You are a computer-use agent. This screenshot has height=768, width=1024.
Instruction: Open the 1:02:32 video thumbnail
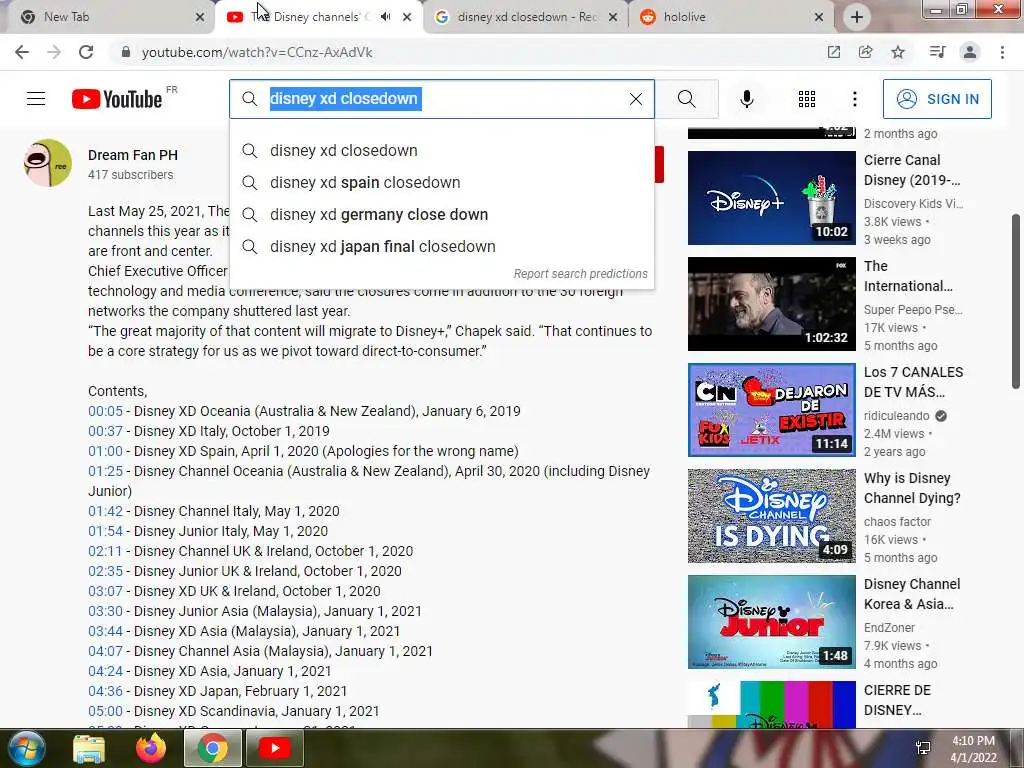(x=771, y=304)
